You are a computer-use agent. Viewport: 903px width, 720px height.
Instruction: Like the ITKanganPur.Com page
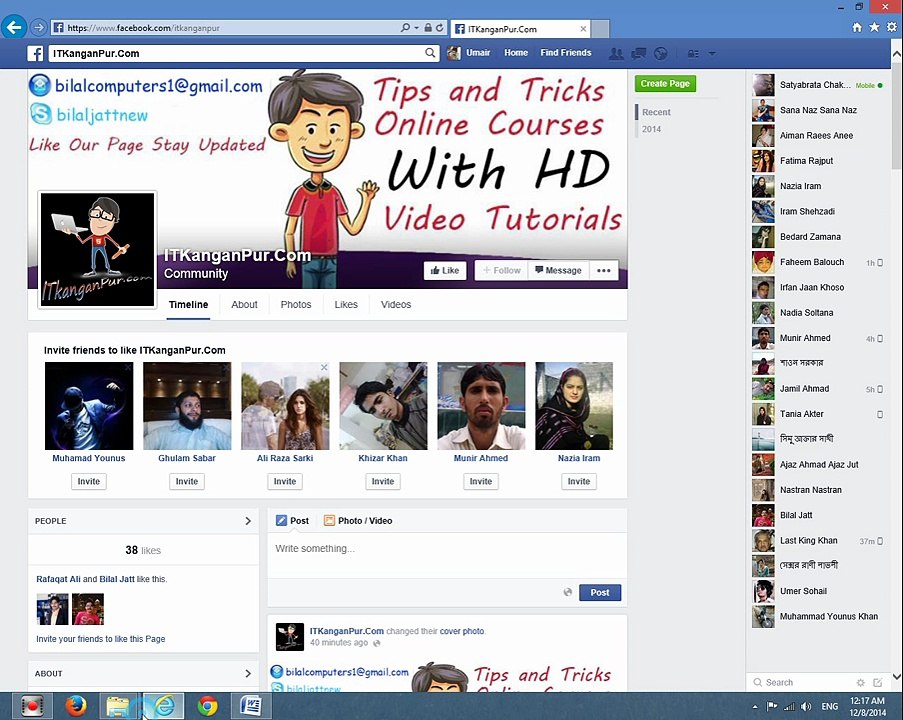pos(445,270)
